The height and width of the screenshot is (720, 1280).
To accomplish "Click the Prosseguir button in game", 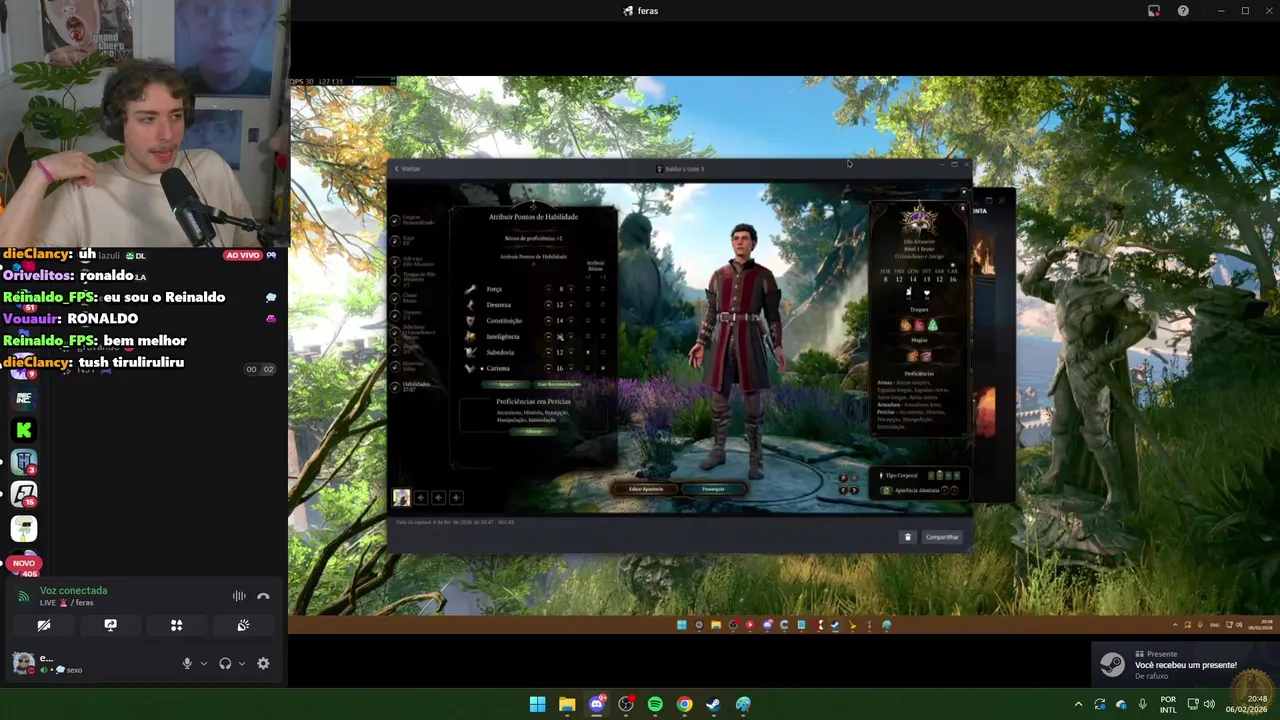I will pos(713,489).
